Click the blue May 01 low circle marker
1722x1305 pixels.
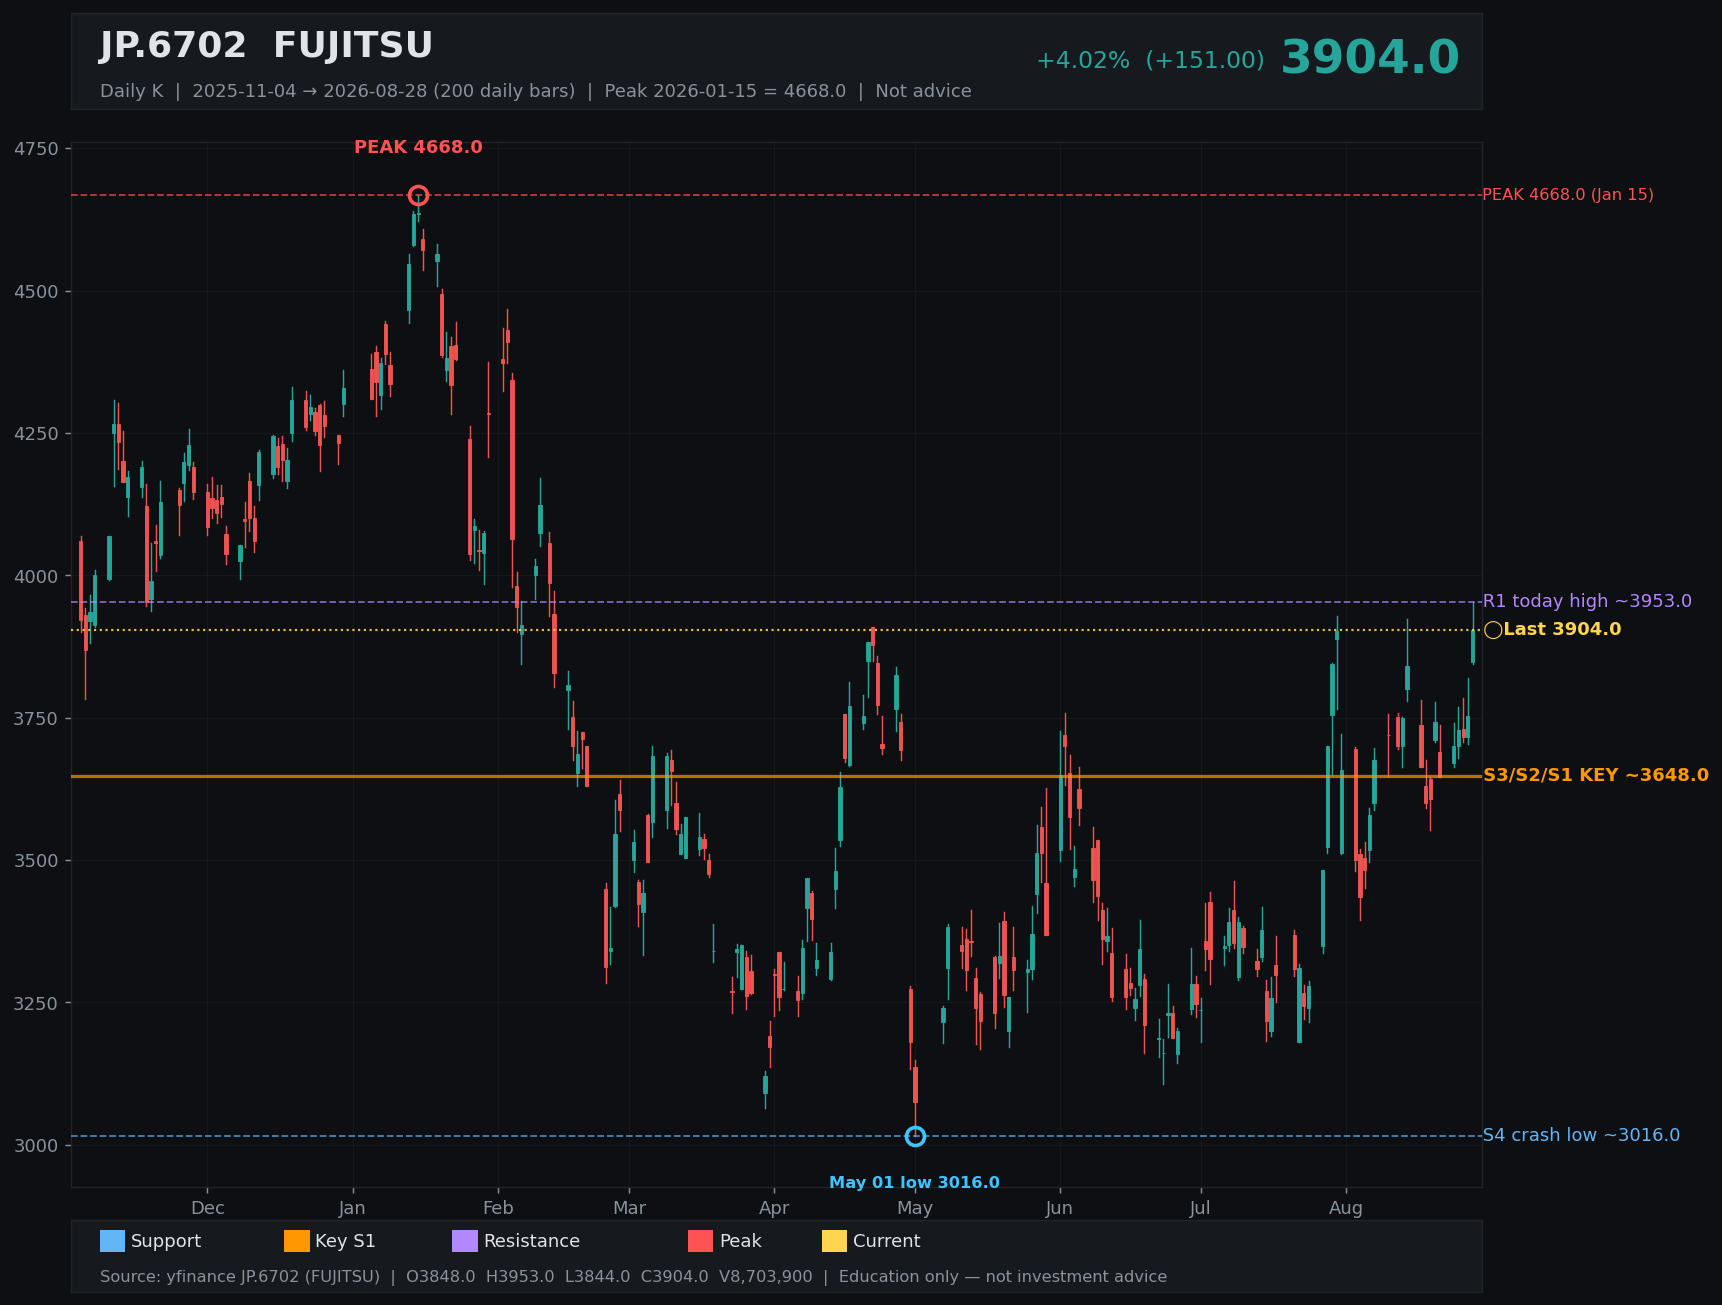tap(915, 1136)
